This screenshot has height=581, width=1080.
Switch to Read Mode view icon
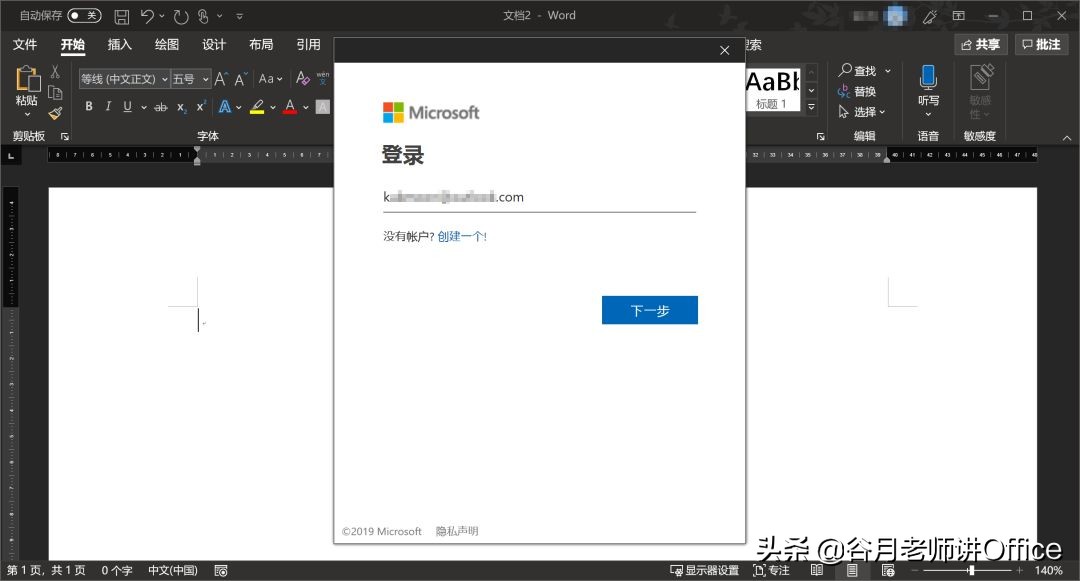(817, 571)
